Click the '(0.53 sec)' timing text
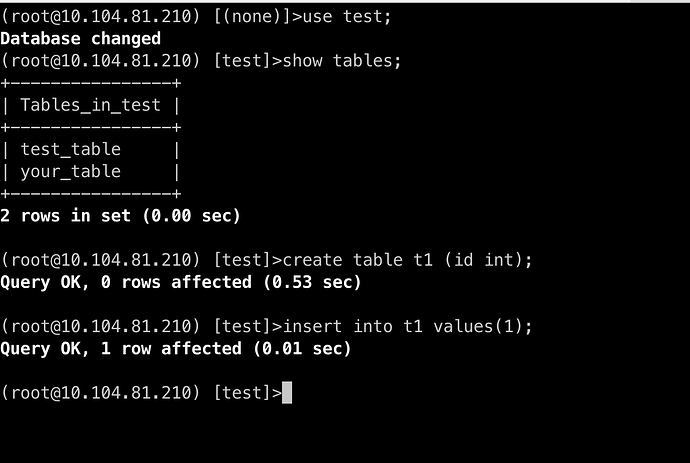 (x=312, y=282)
